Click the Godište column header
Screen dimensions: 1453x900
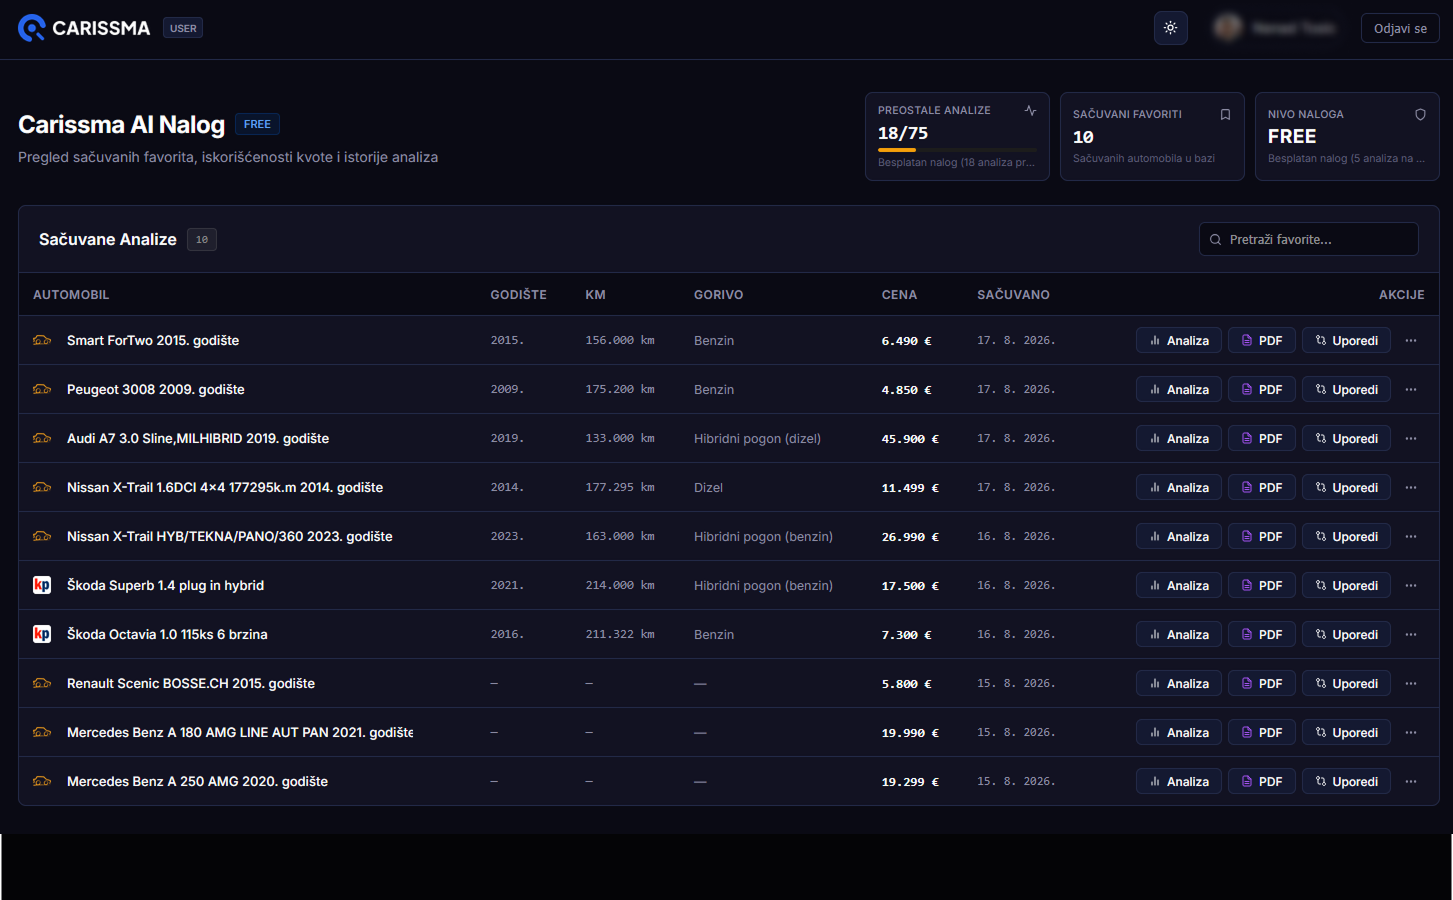[518, 295]
